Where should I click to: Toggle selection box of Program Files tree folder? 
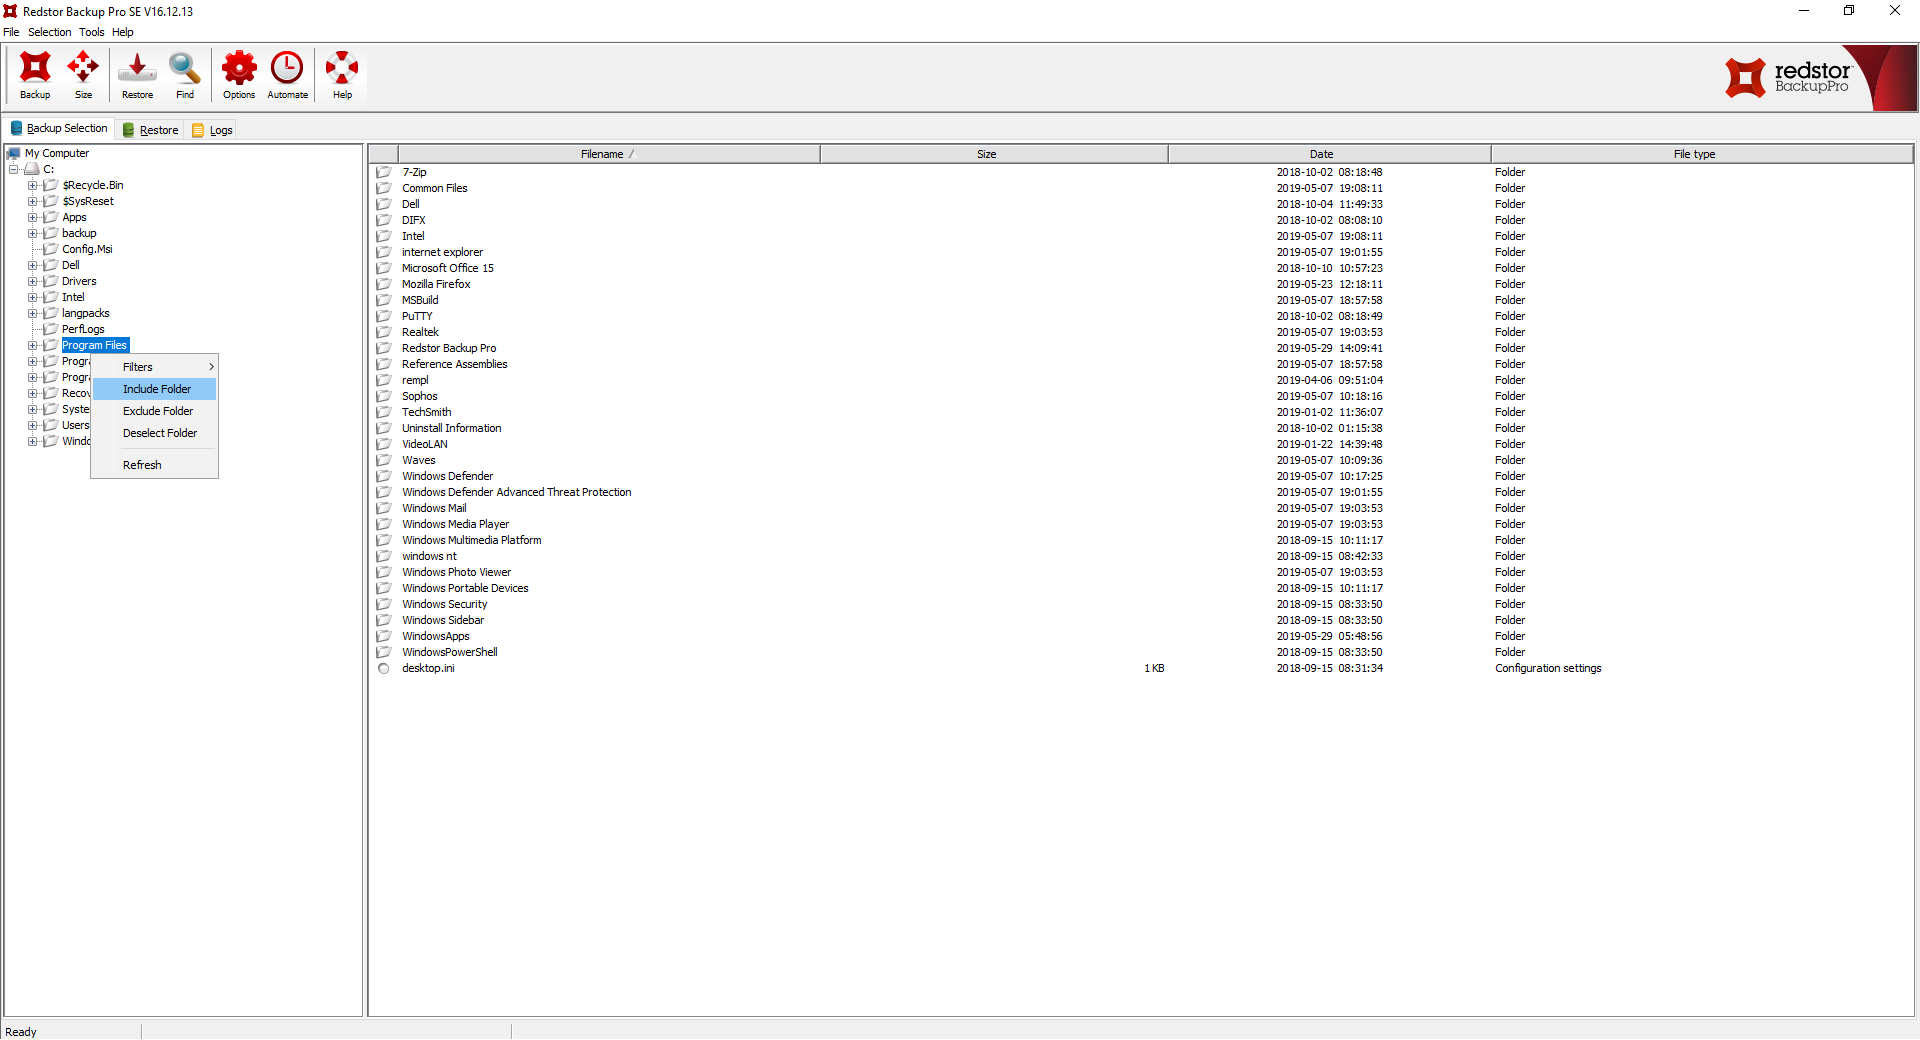[50, 345]
